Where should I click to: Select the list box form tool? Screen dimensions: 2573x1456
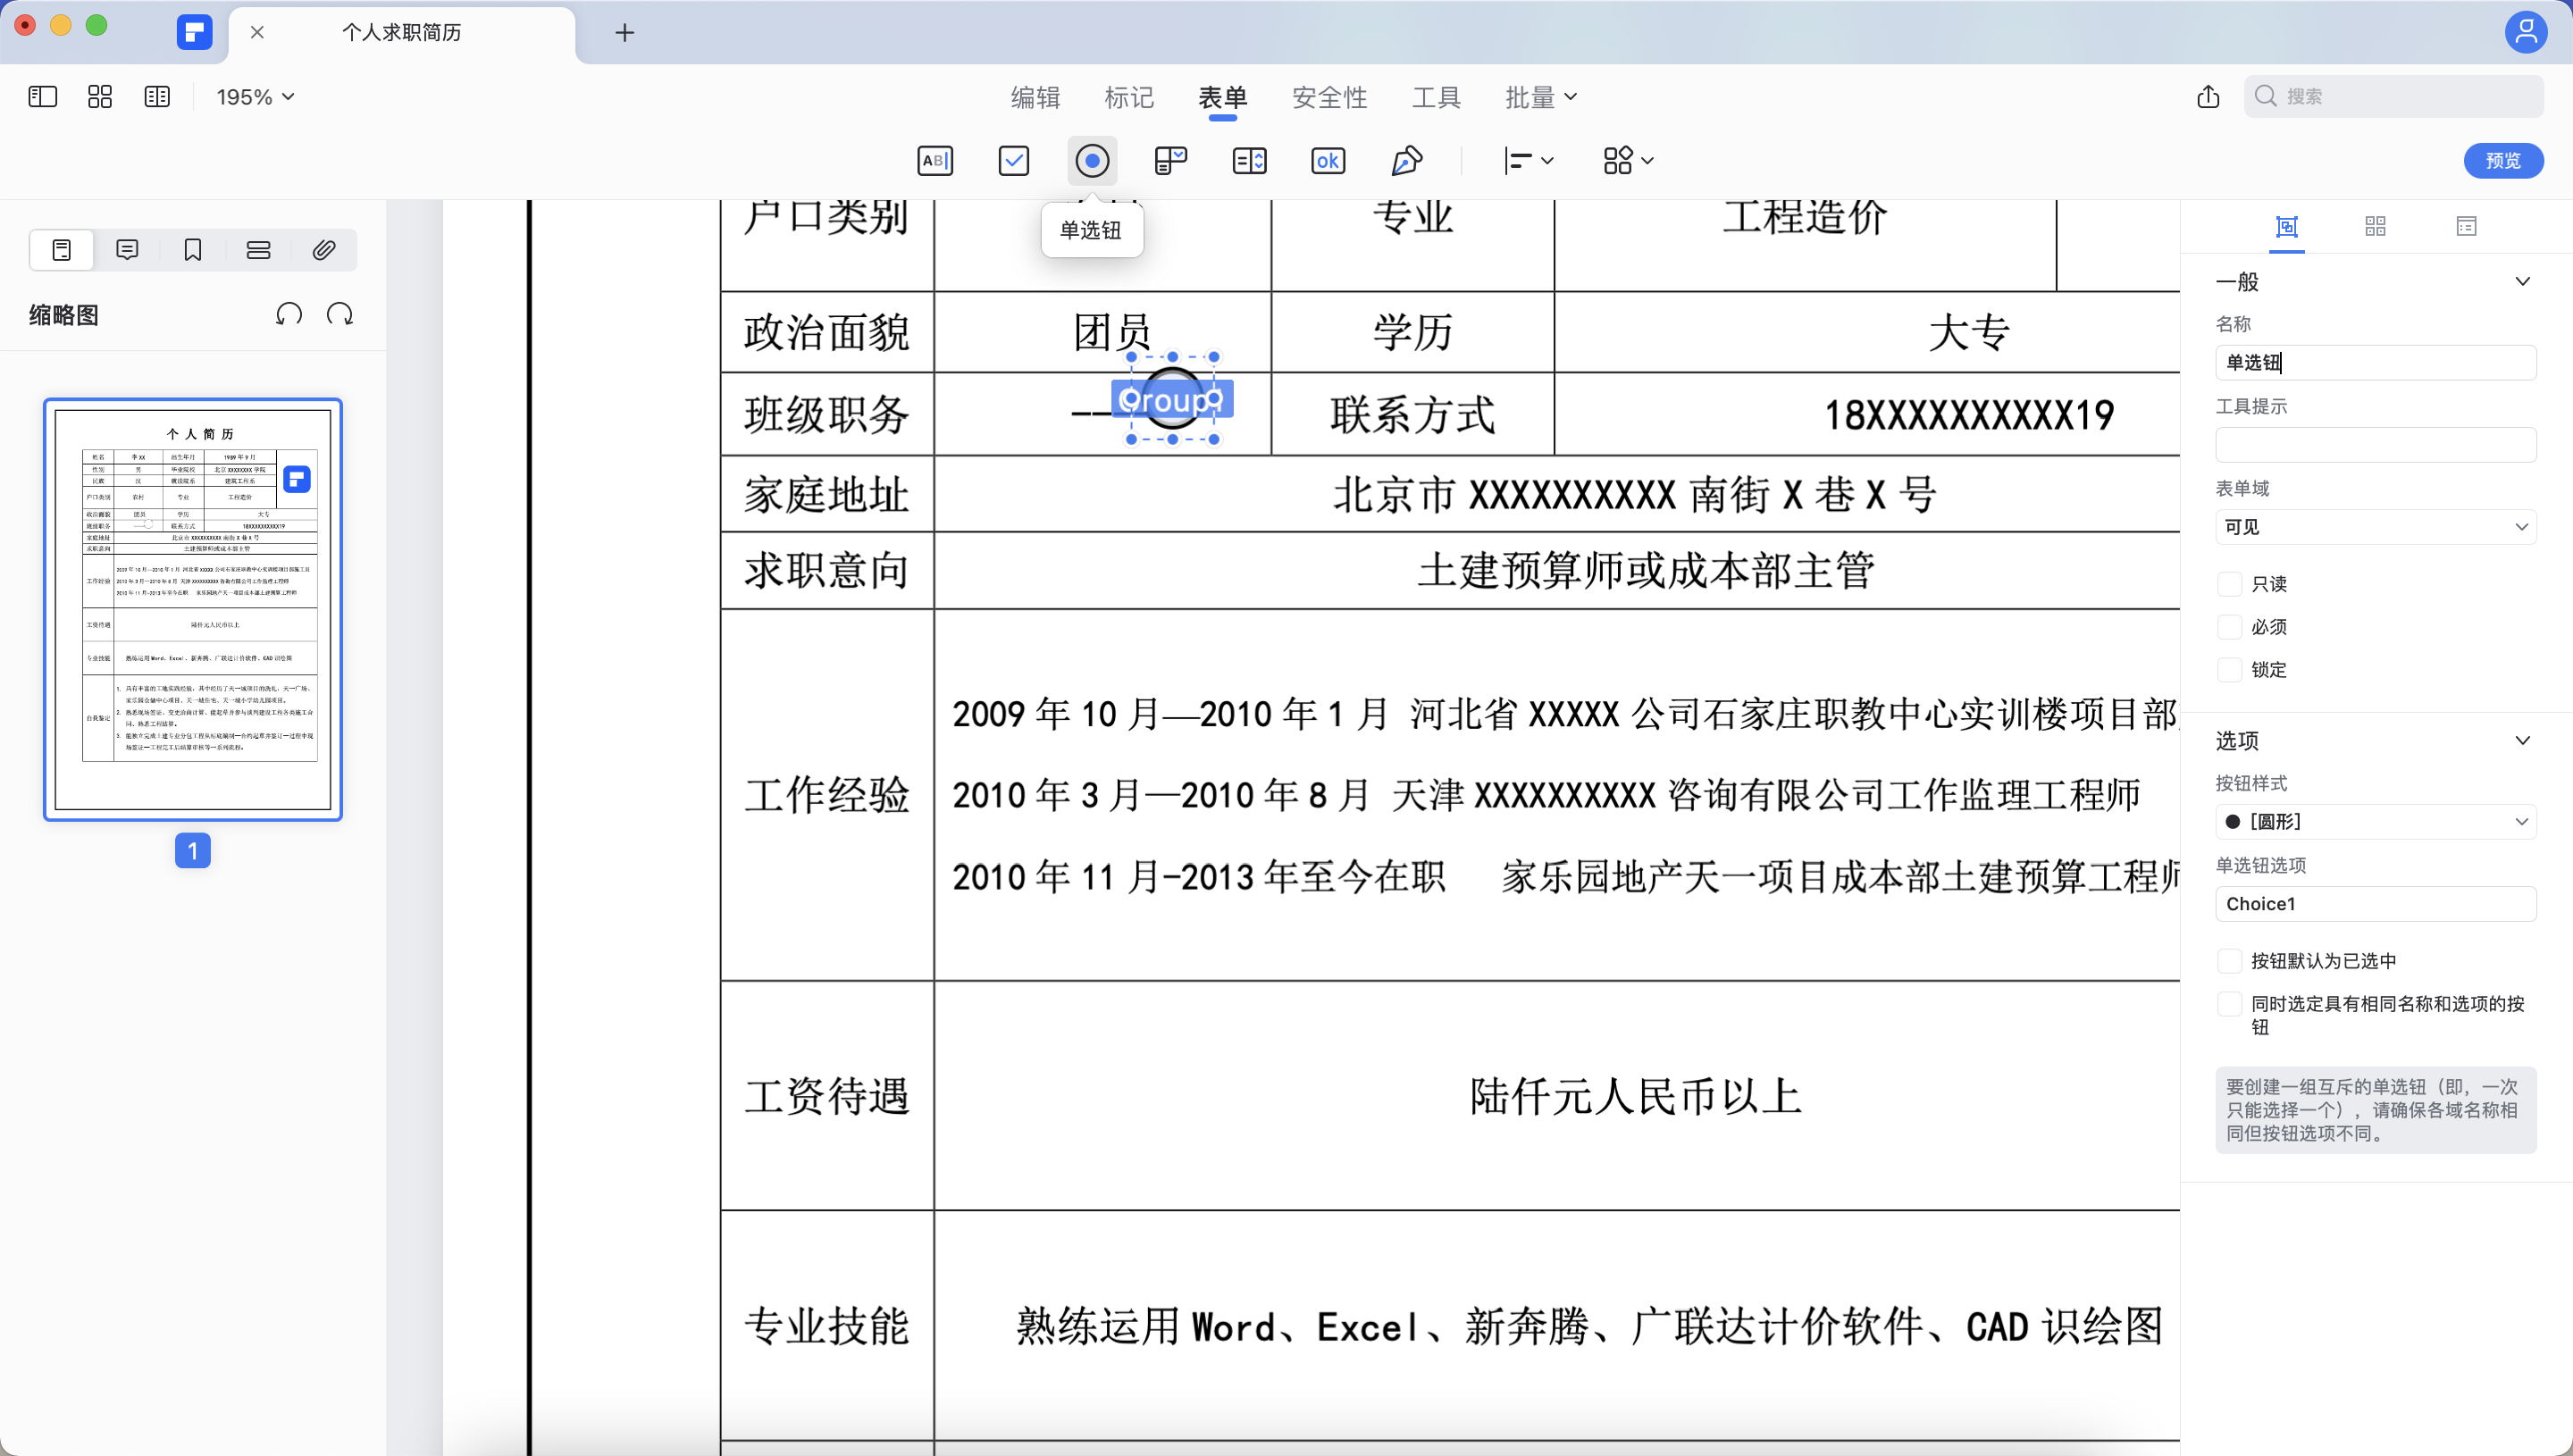(x=1249, y=160)
